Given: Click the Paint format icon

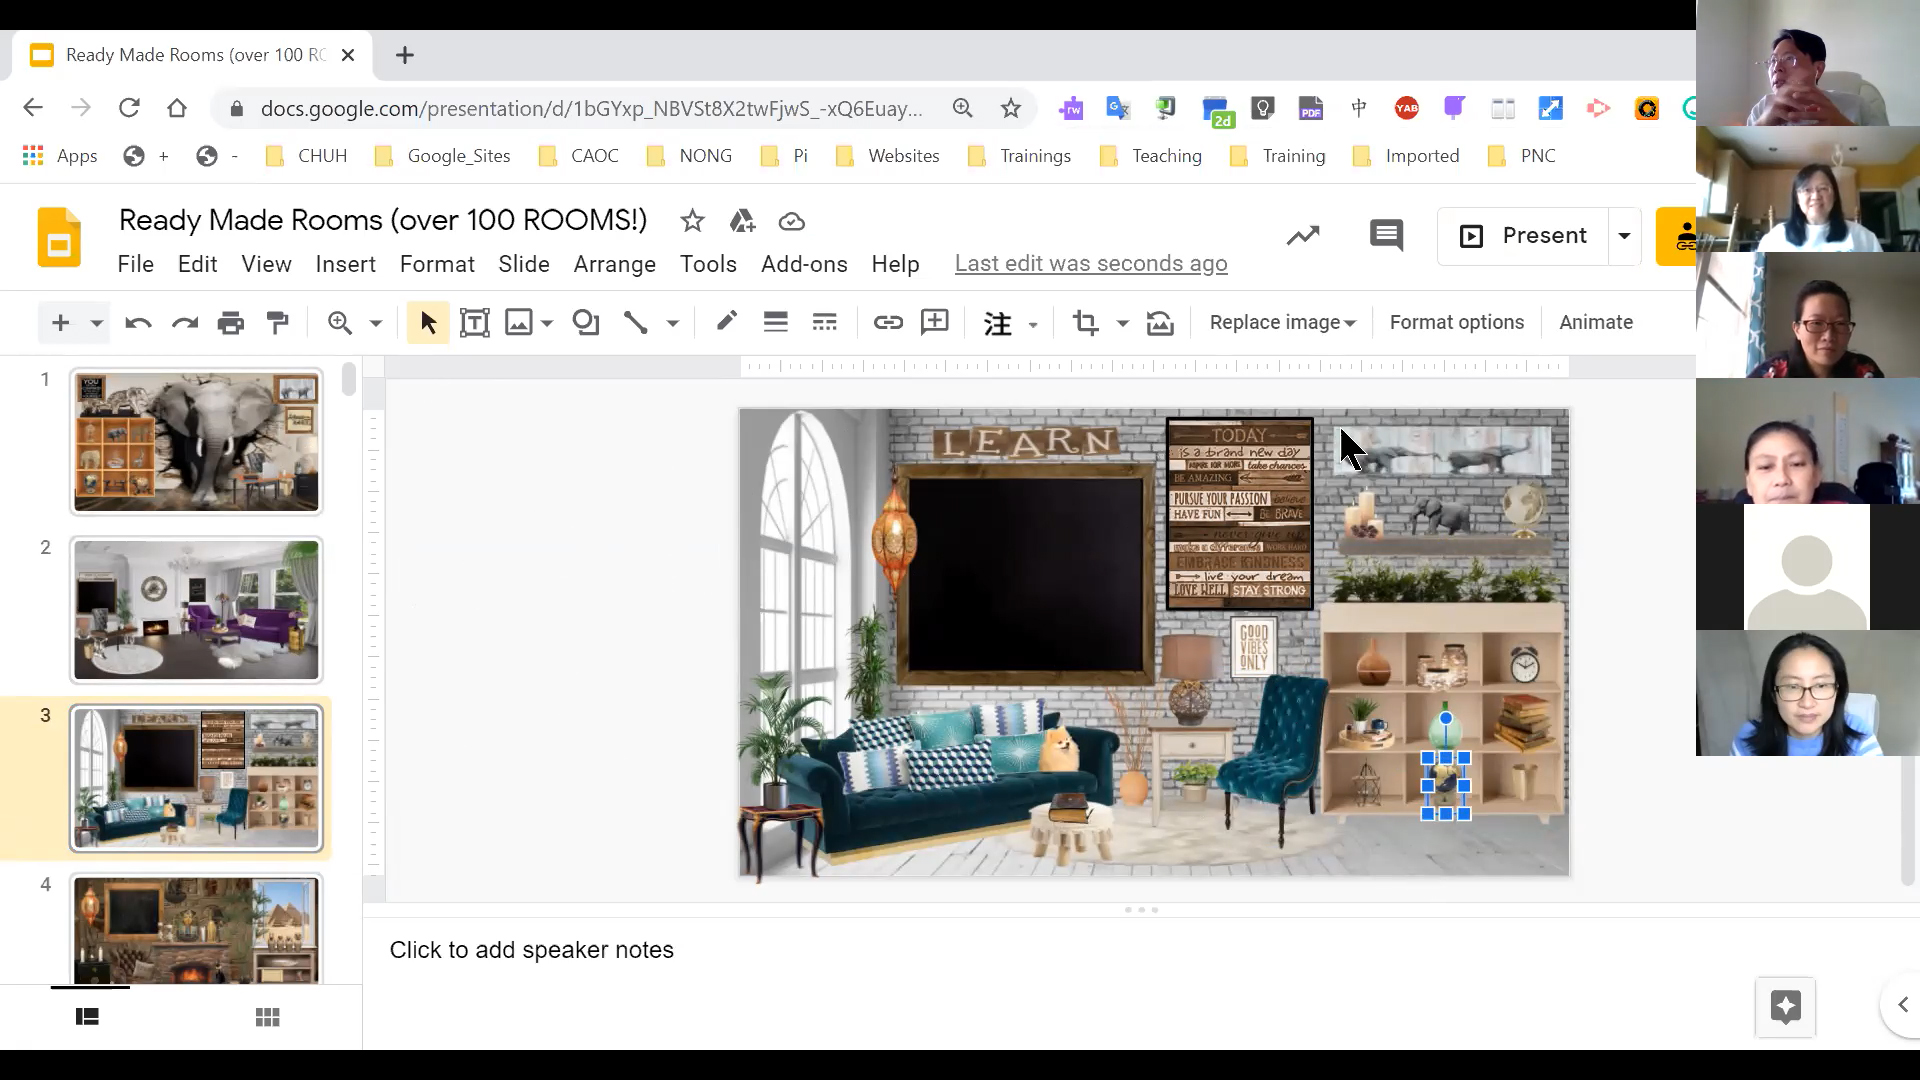Looking at the screenshot, I should 278,322.
